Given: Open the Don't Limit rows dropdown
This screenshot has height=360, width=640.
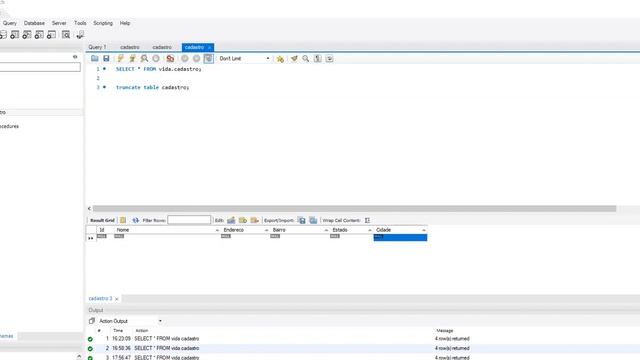Looking at the screenshot, I should (x=244, y=59).
